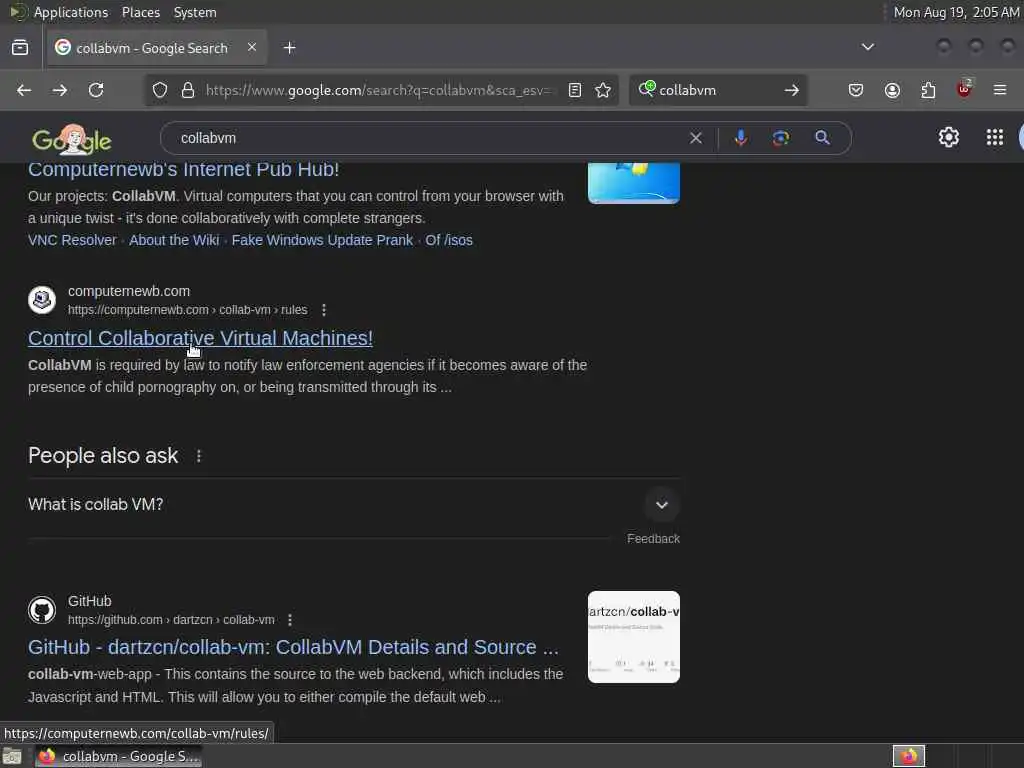The height and width of the screenshot is (768, 1024).
Task: Open the uBlock Origin extension icon
Action: click(x=964, y=89)
